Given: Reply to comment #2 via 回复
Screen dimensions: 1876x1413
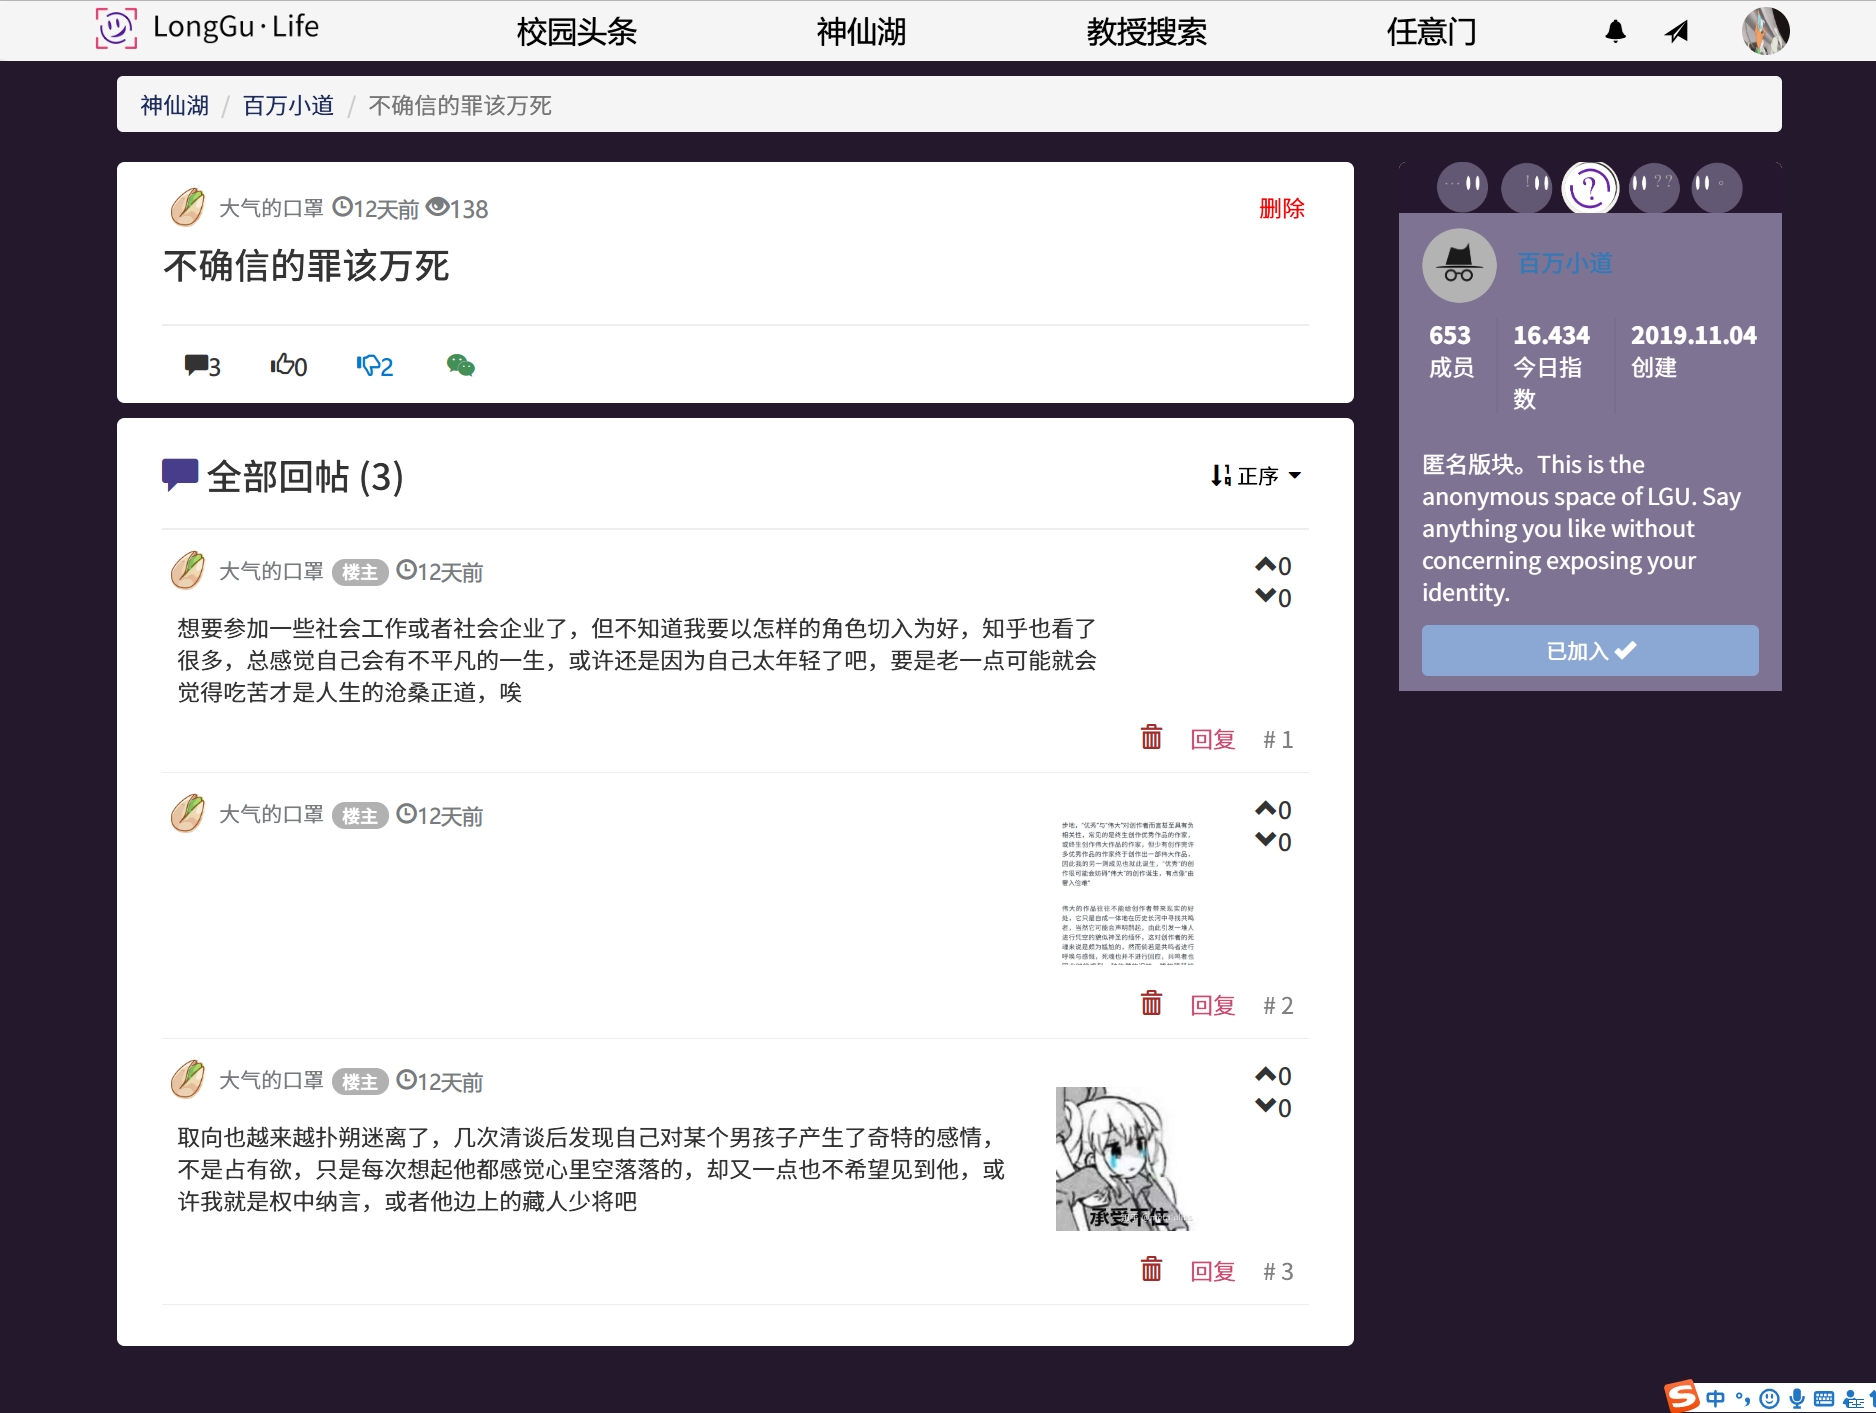Looking at the screenshot, I should (x=1212, y=1006).
